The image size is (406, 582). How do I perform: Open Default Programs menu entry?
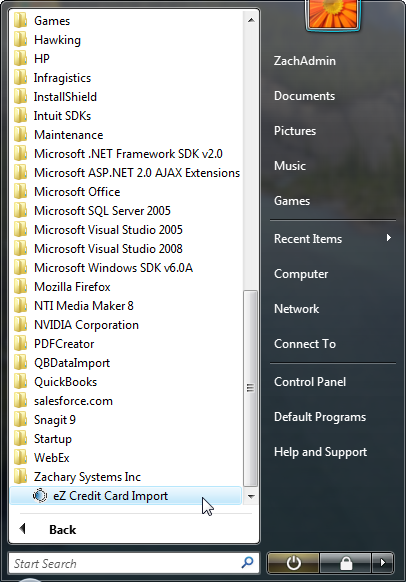(320, 417)
